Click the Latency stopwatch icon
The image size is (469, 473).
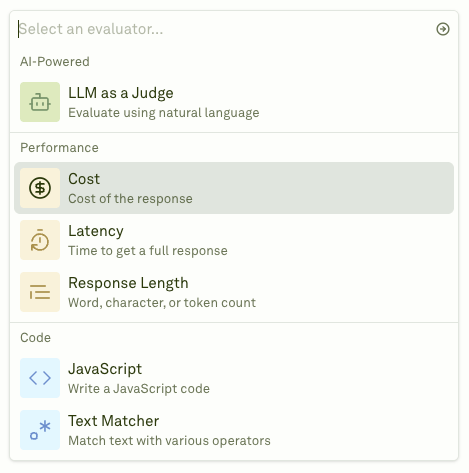pyautogui.click(x=40, y=240)
